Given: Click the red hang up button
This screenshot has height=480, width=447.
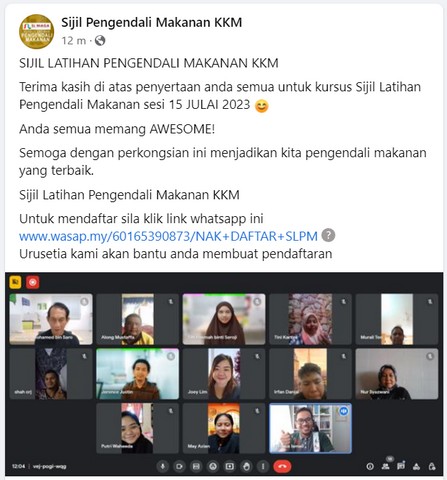Looking at the screenshot, I should [282, 466].
